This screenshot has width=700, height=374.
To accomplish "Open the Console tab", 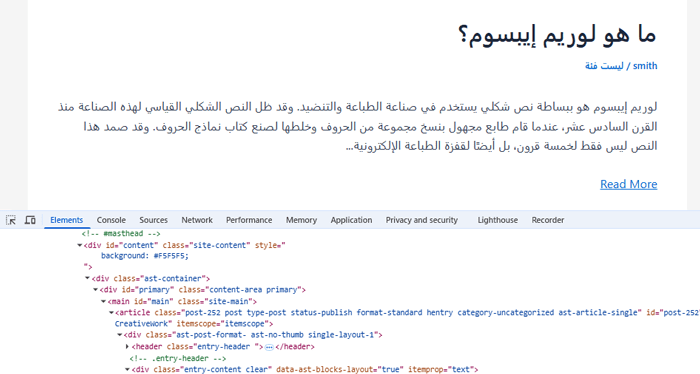I will click(111, 220).
